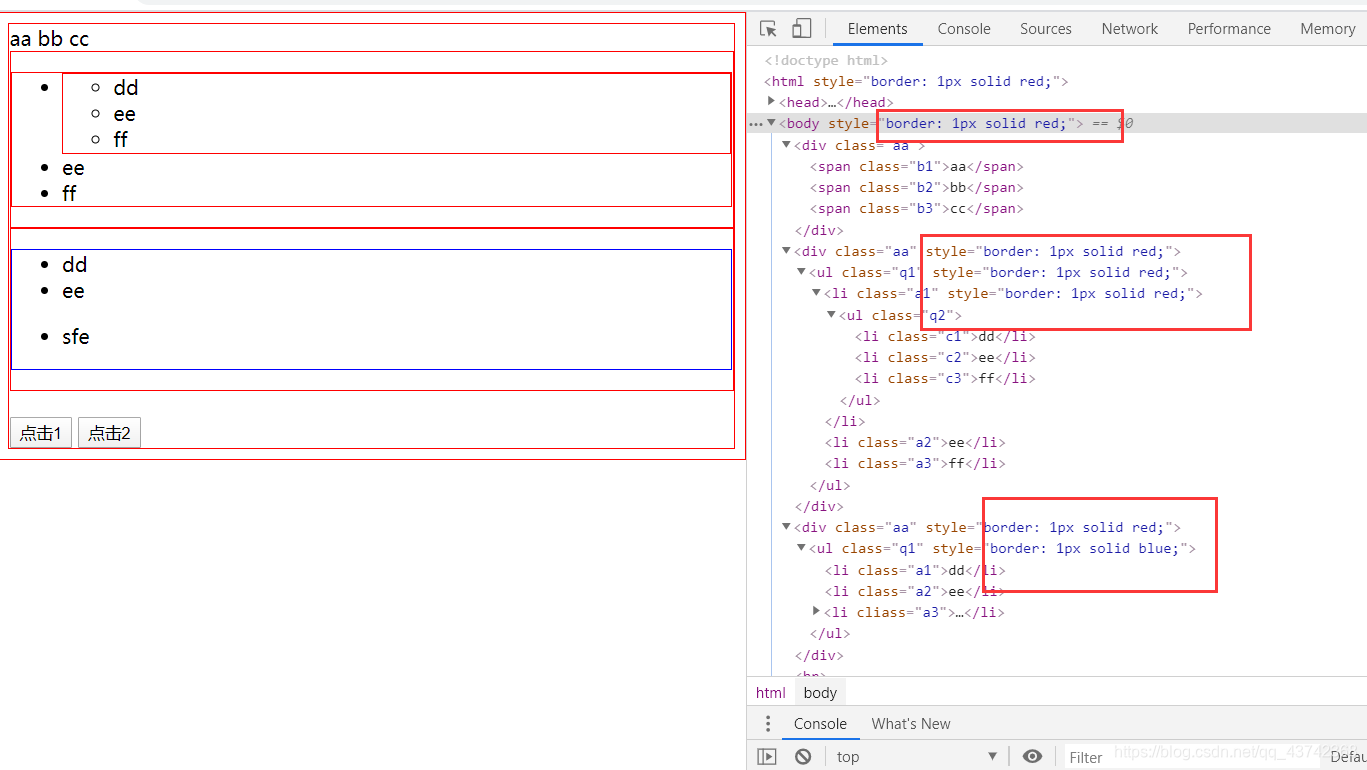Open the ellipsis actions beside the body node
Image resolution: width=1367 pixels, height=770 pixels.
[x=756, y=124]
